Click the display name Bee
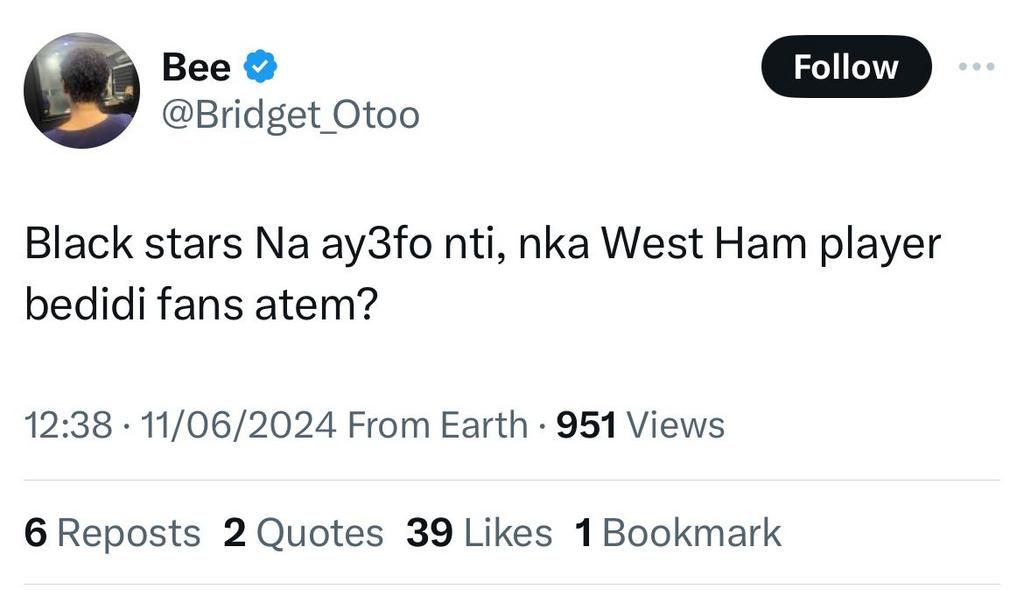 pyautogui.click(x=196, y=68)
